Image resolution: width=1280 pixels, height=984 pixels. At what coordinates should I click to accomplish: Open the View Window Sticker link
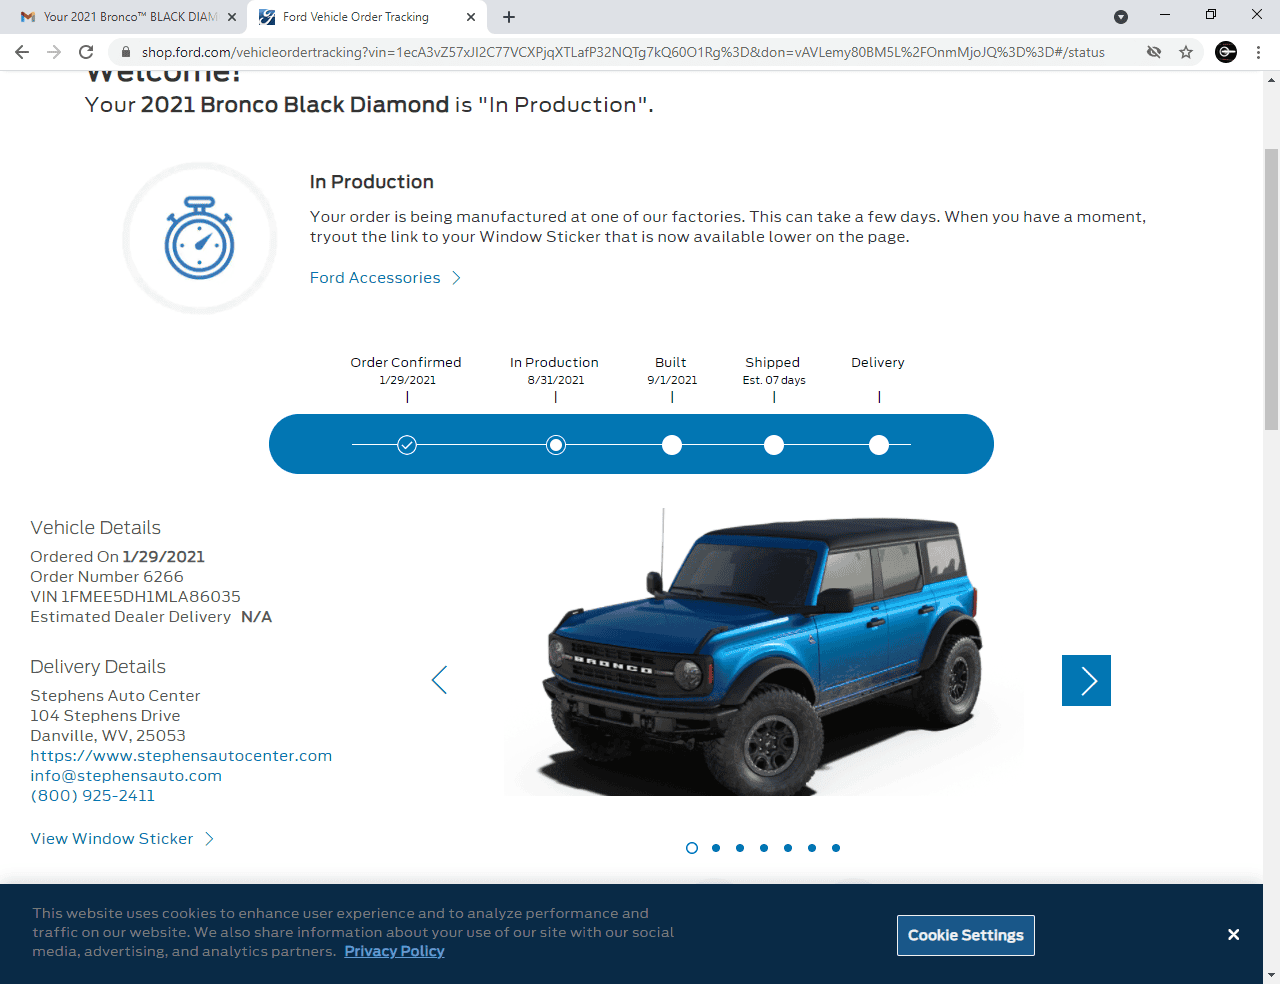pyautogui.click(x=112, y=839)
